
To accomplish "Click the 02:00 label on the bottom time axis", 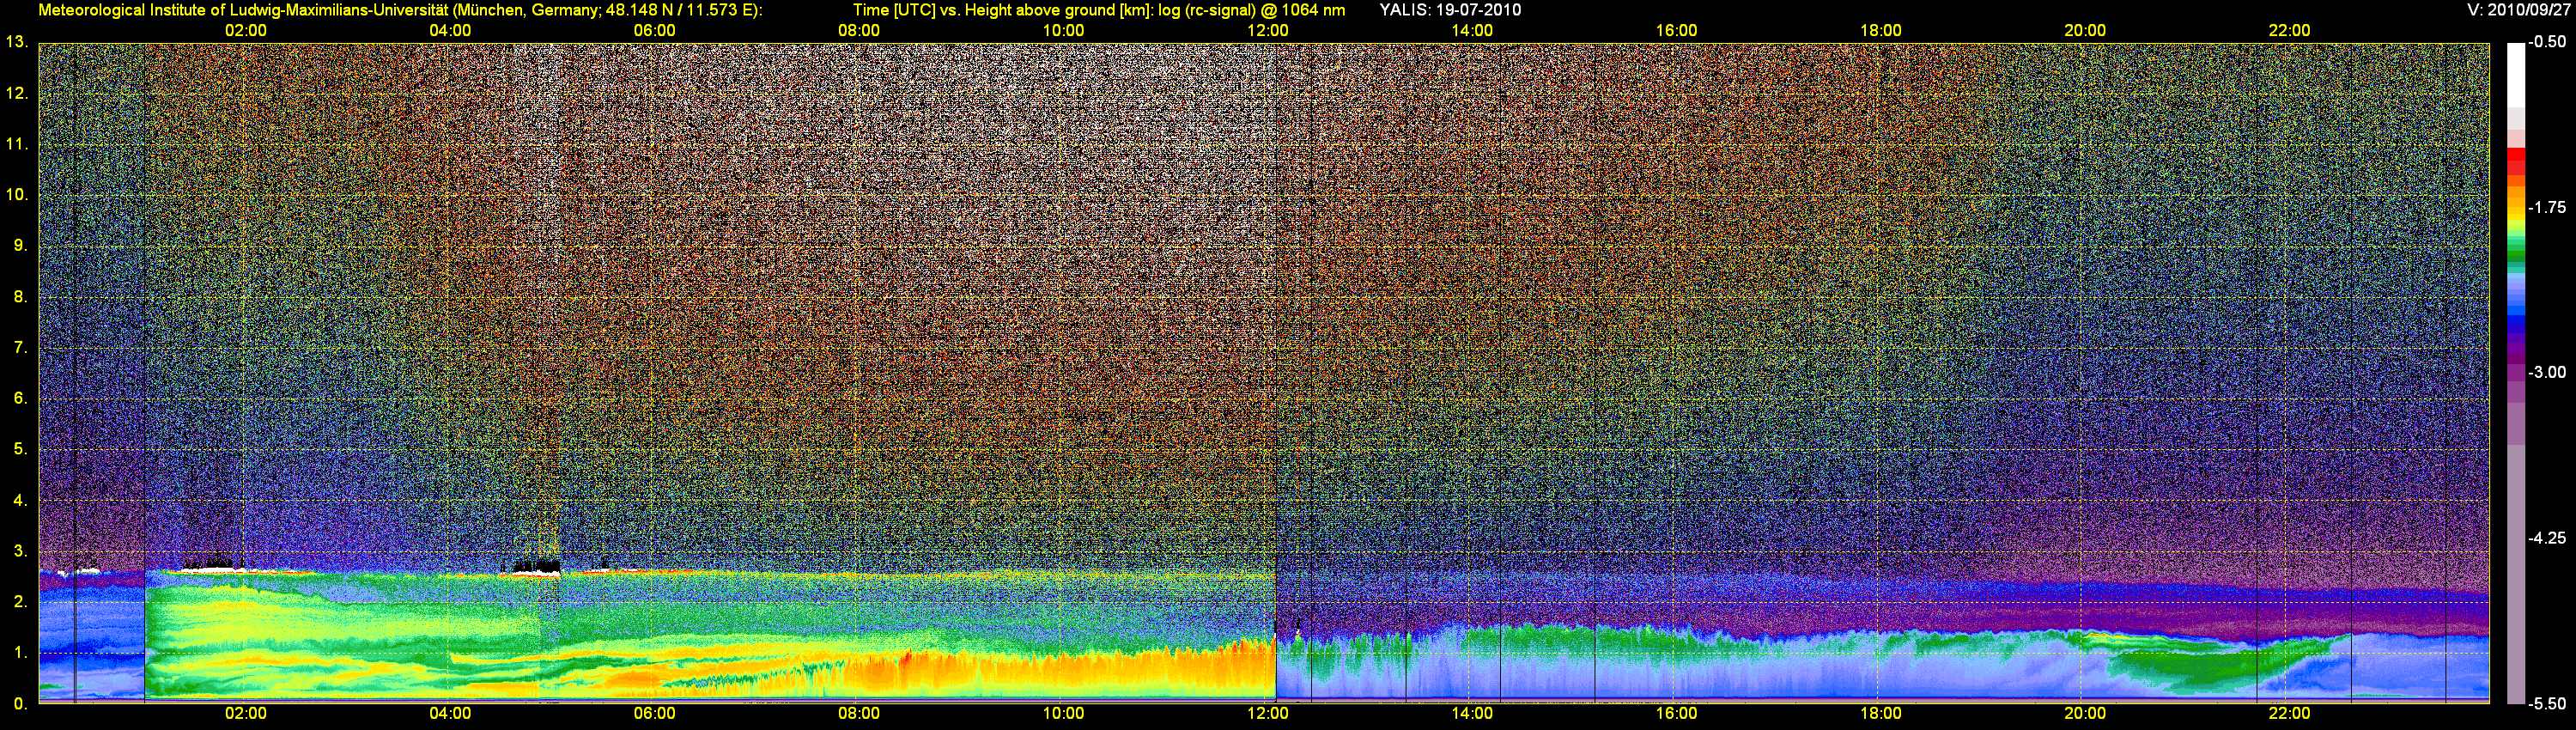I will coord(245,714).
